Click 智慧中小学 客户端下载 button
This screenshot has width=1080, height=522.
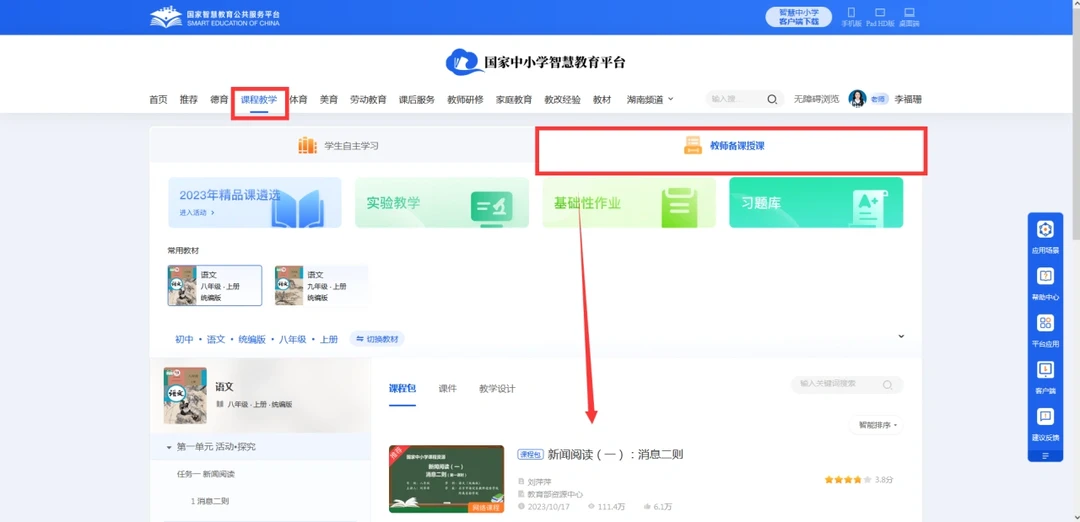[798, 17]
